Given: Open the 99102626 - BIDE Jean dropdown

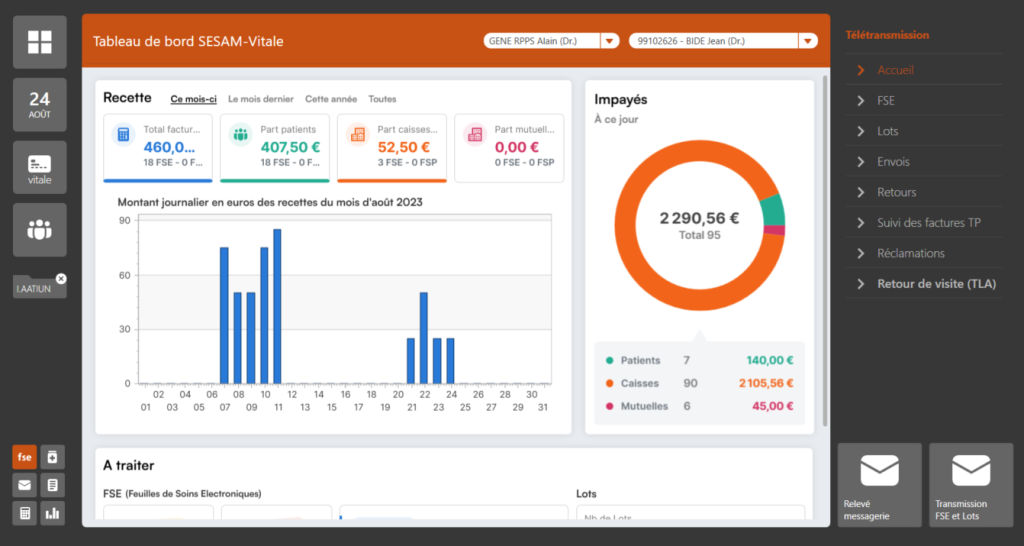Looking at the screenshot, I should tap(807, 41).
